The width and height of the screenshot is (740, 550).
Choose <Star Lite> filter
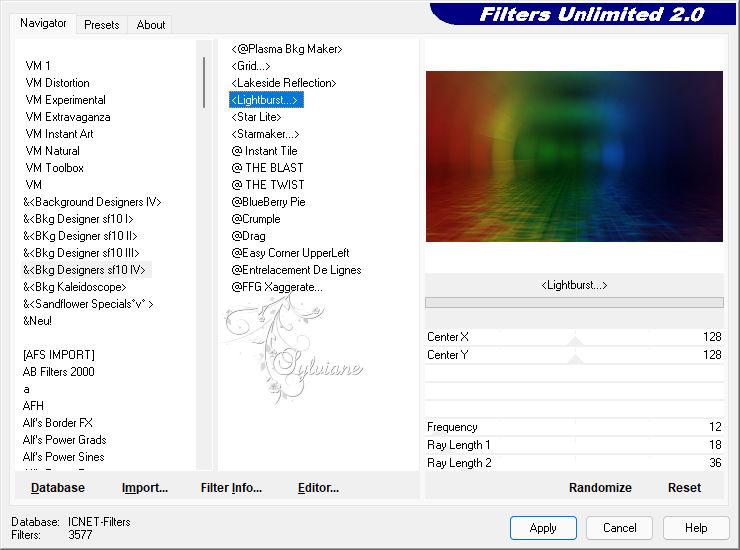click(x=256, y=117)
